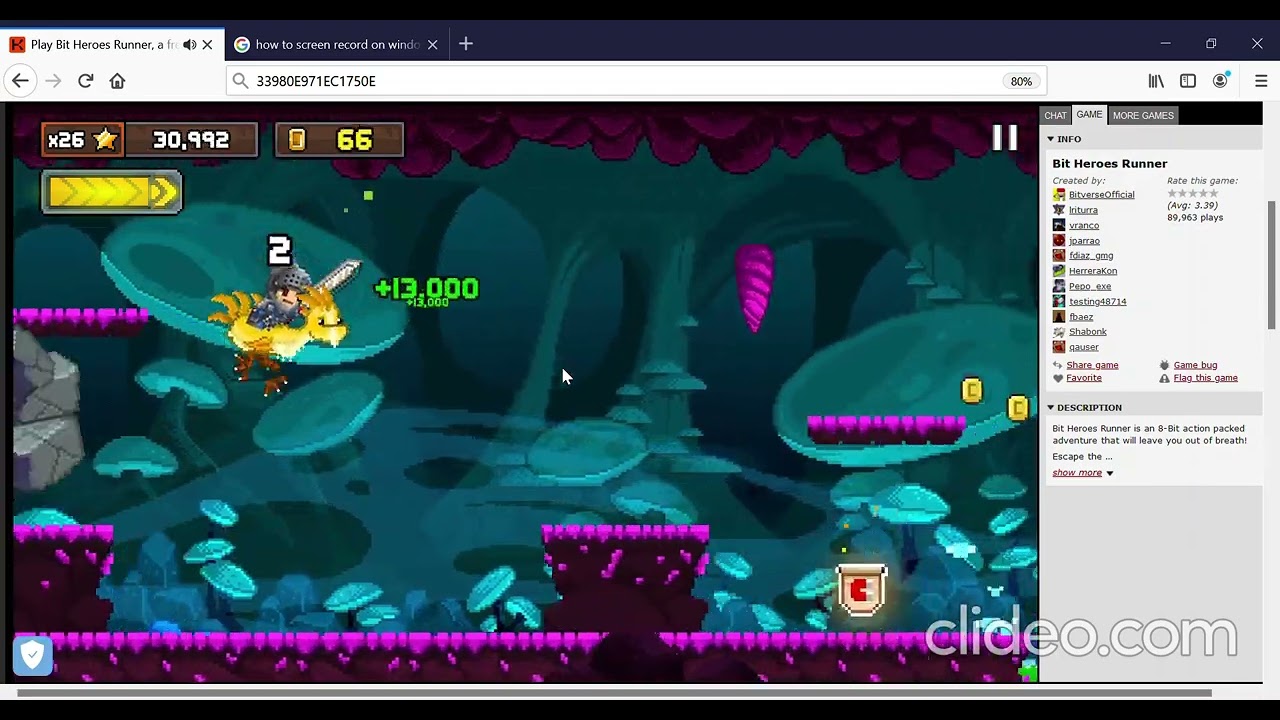Open testing48714 creator profile link
Image resolution: width=1280 pixels, height=720 pixels.
[x=1097, y=301]
